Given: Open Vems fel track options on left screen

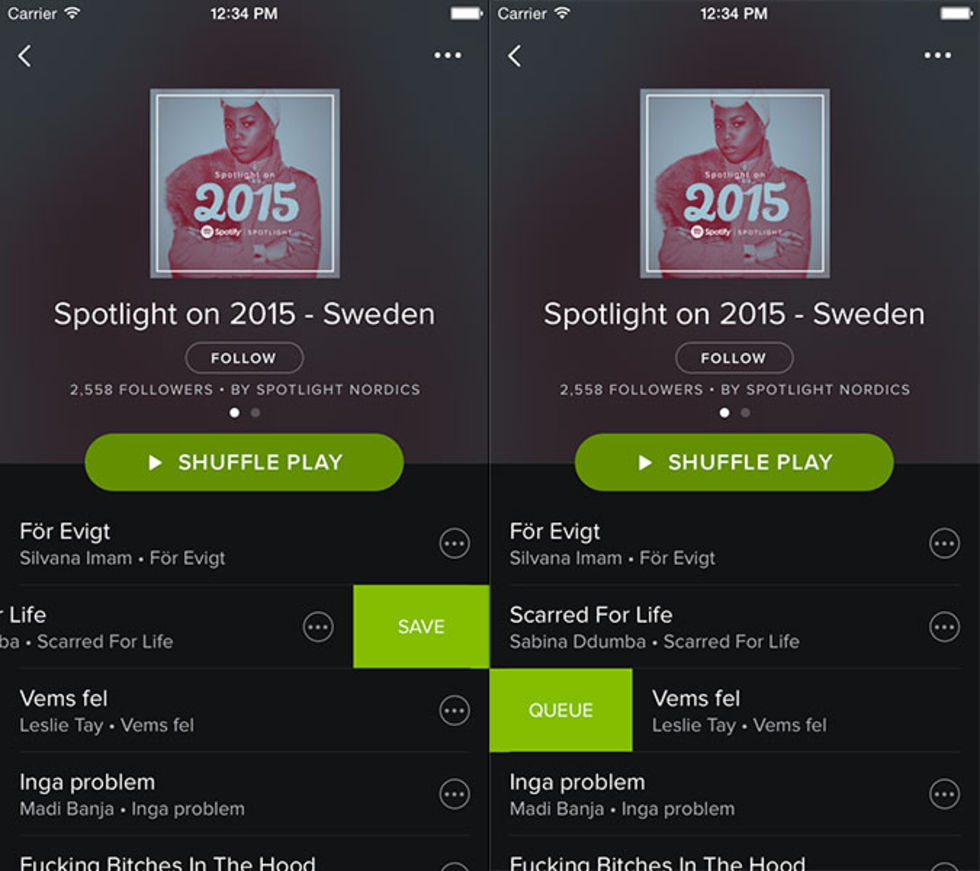Looking at the screenshot, I should pyautogui.click(x=454, y=710).
